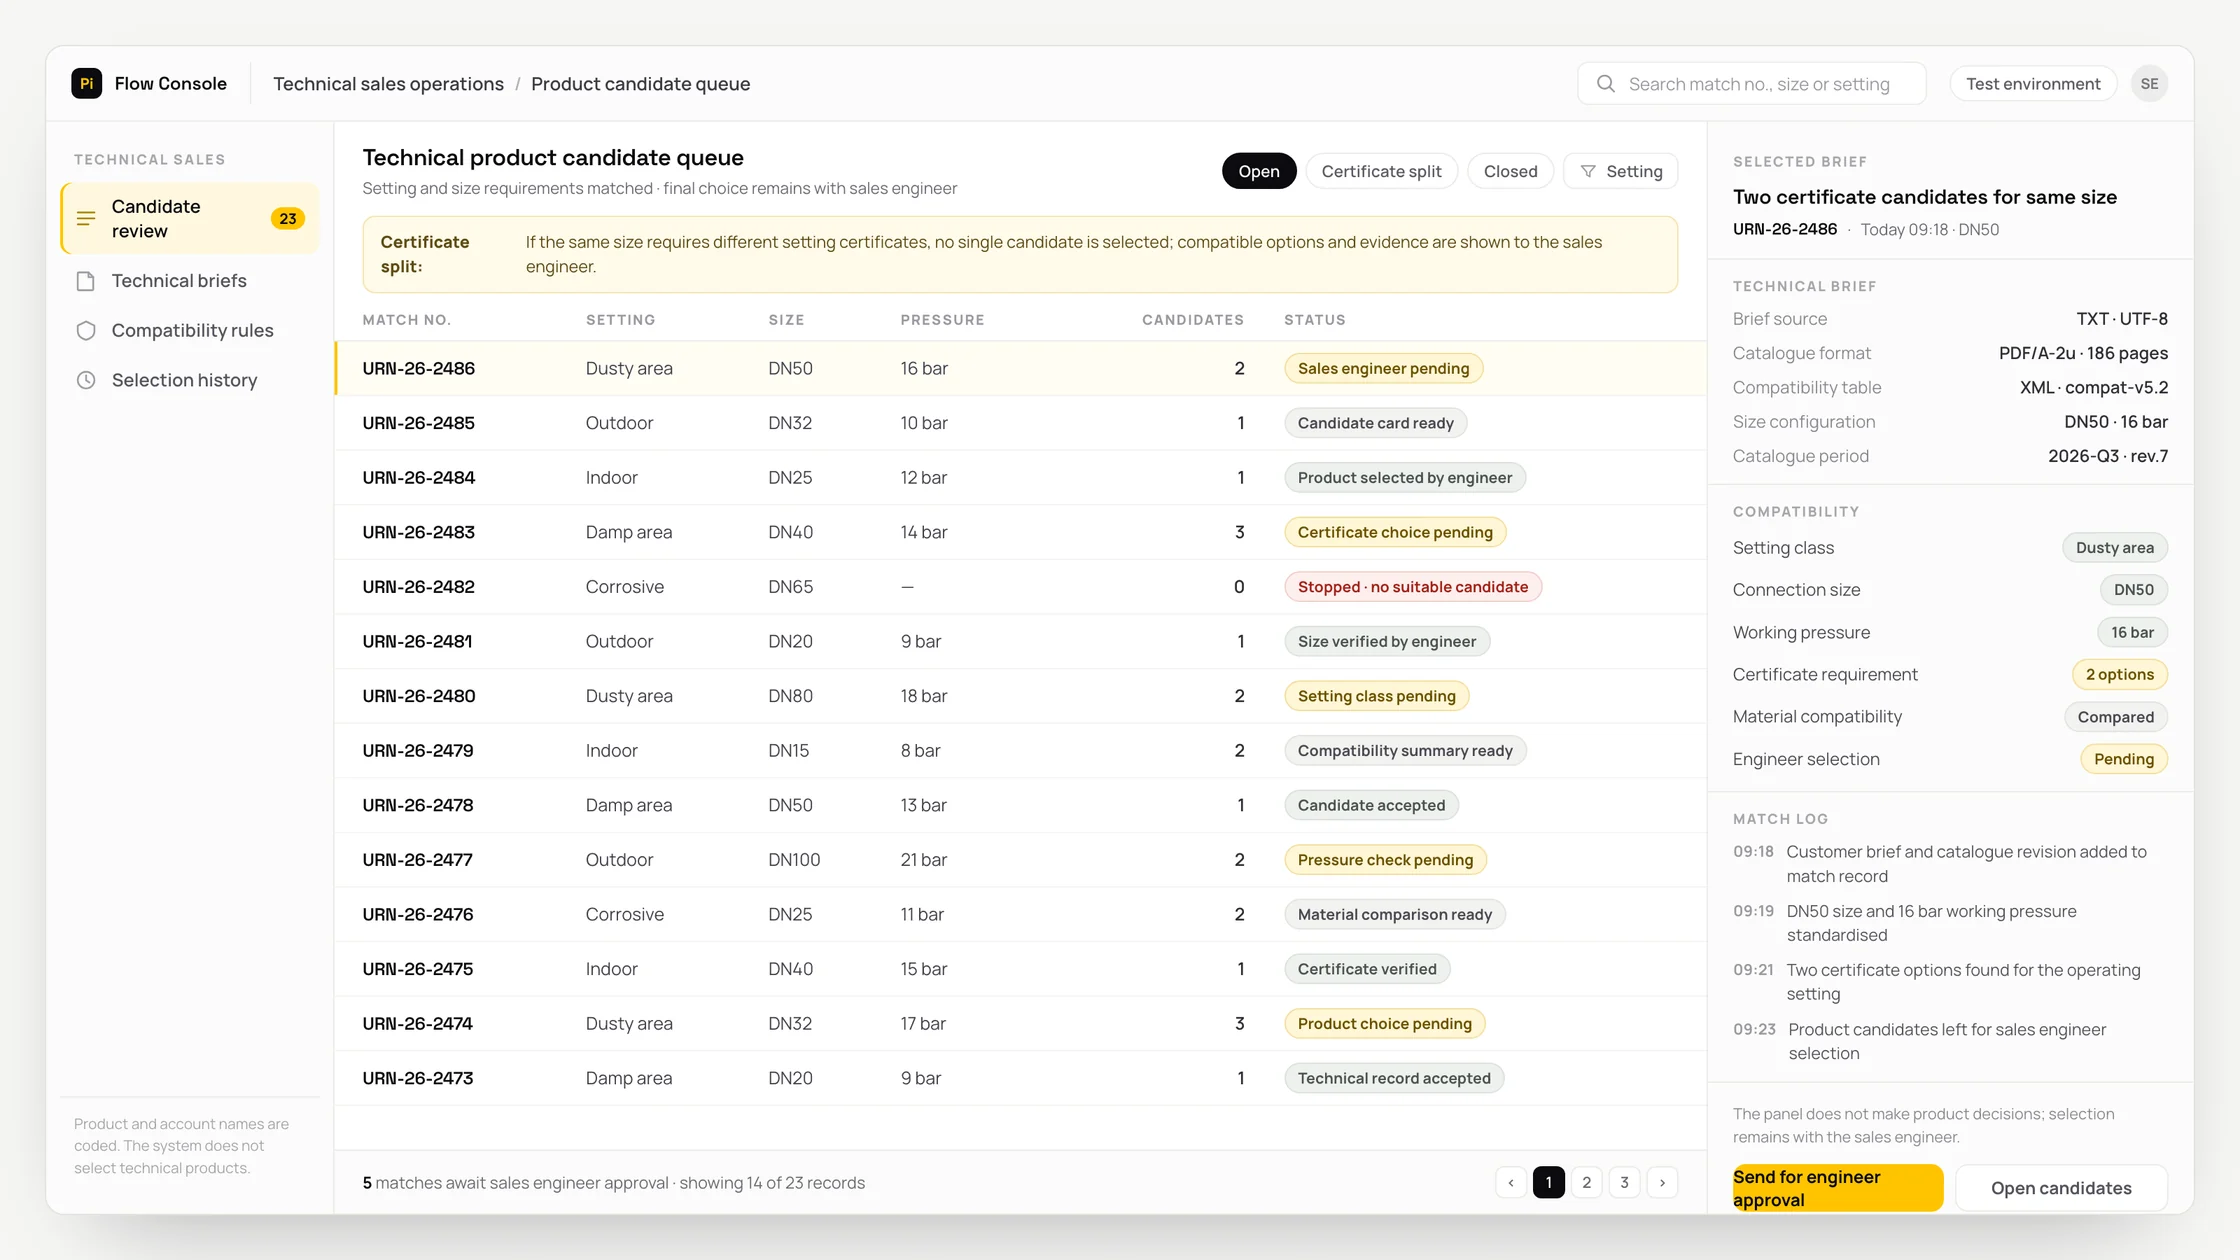2240x1260 pixels.
Task: Click the CANDIDATES column header
Action: [x=1193, y=320]
